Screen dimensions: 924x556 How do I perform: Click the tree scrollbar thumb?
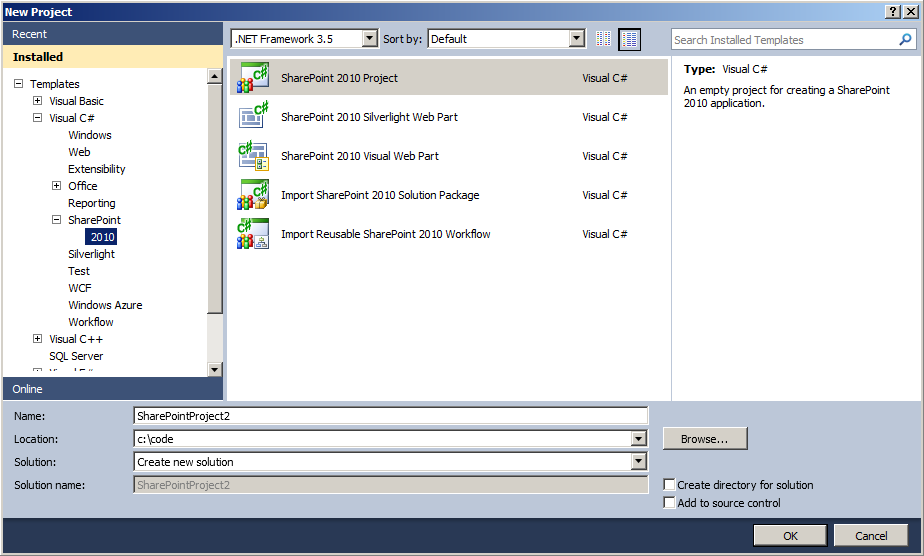(214, 199)
